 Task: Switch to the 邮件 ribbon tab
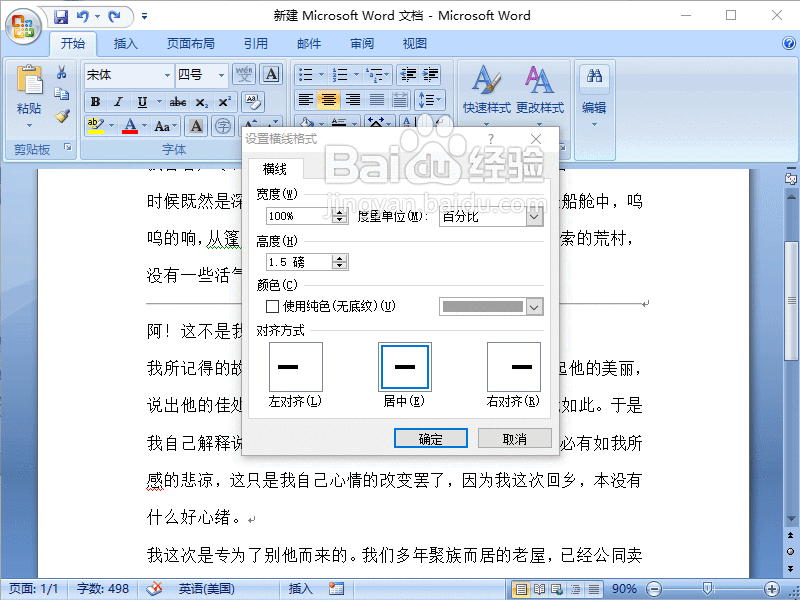click(x=309, y=44)
